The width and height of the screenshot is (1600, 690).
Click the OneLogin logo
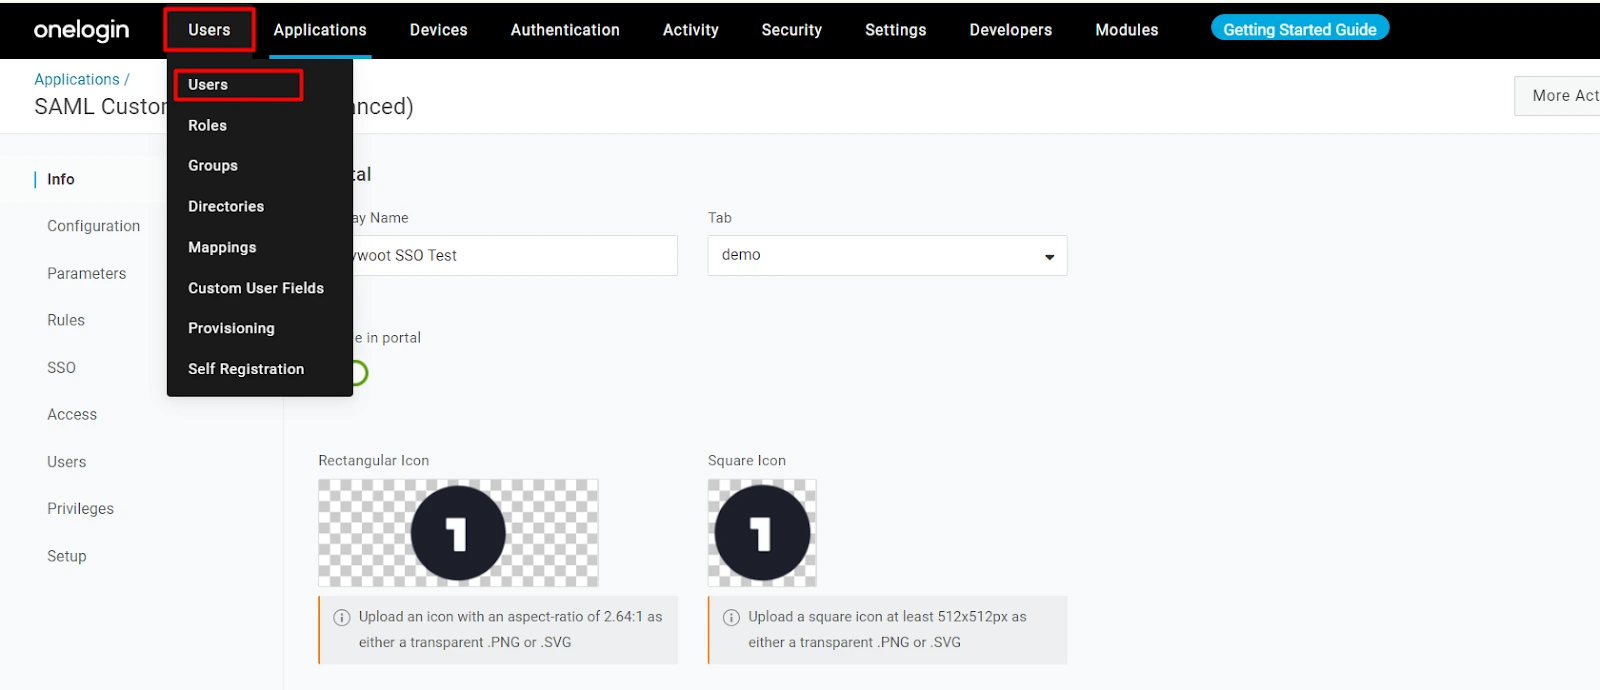81,30
